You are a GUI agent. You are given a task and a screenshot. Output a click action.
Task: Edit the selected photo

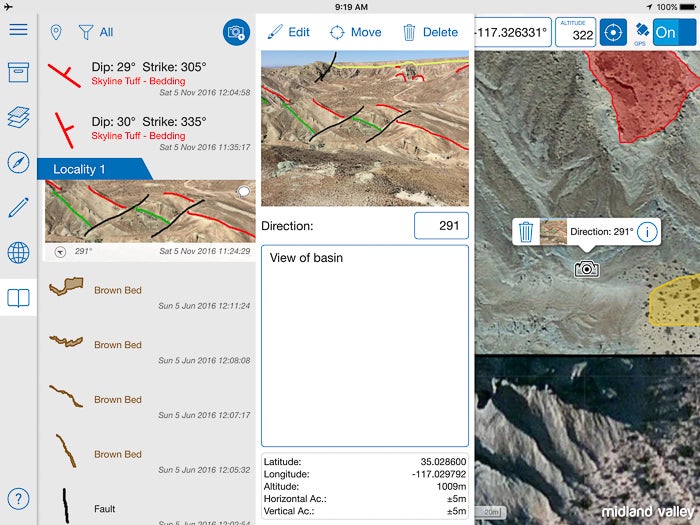[x=289, y=32]
